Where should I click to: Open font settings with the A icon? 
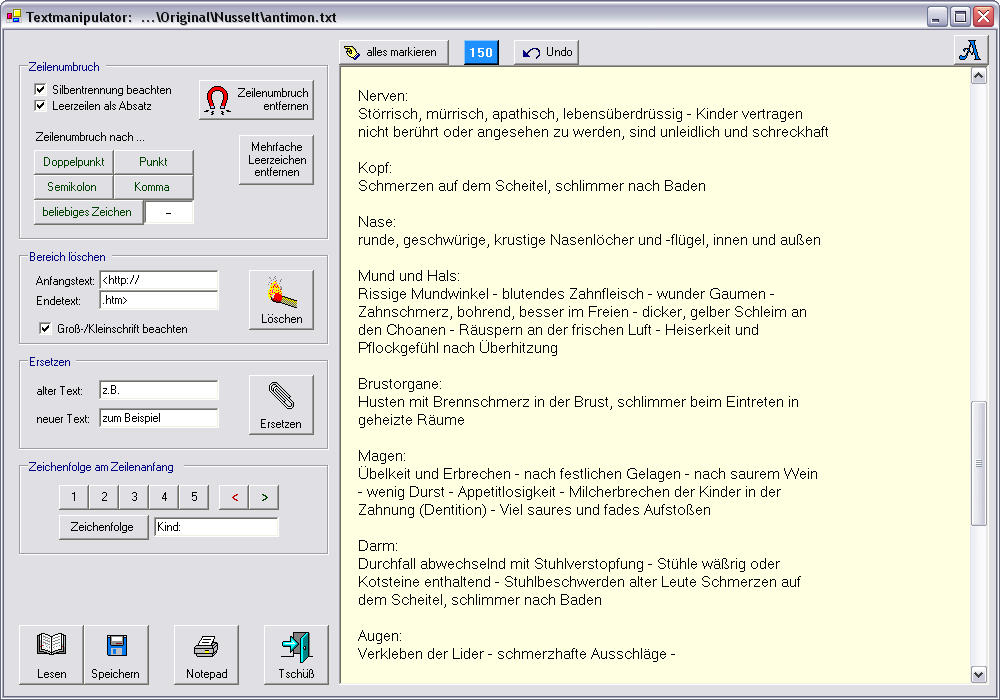(x=968, y=51)
